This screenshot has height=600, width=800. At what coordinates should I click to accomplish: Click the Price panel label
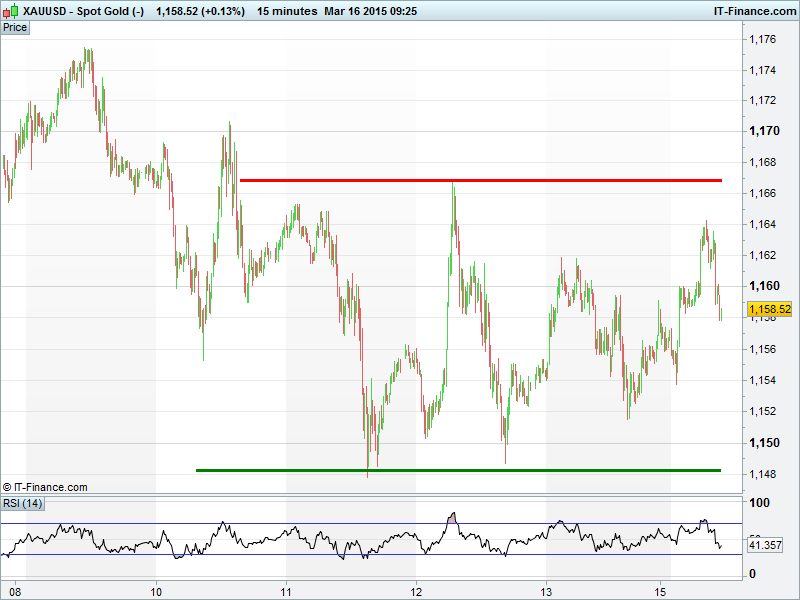(15, 27)
